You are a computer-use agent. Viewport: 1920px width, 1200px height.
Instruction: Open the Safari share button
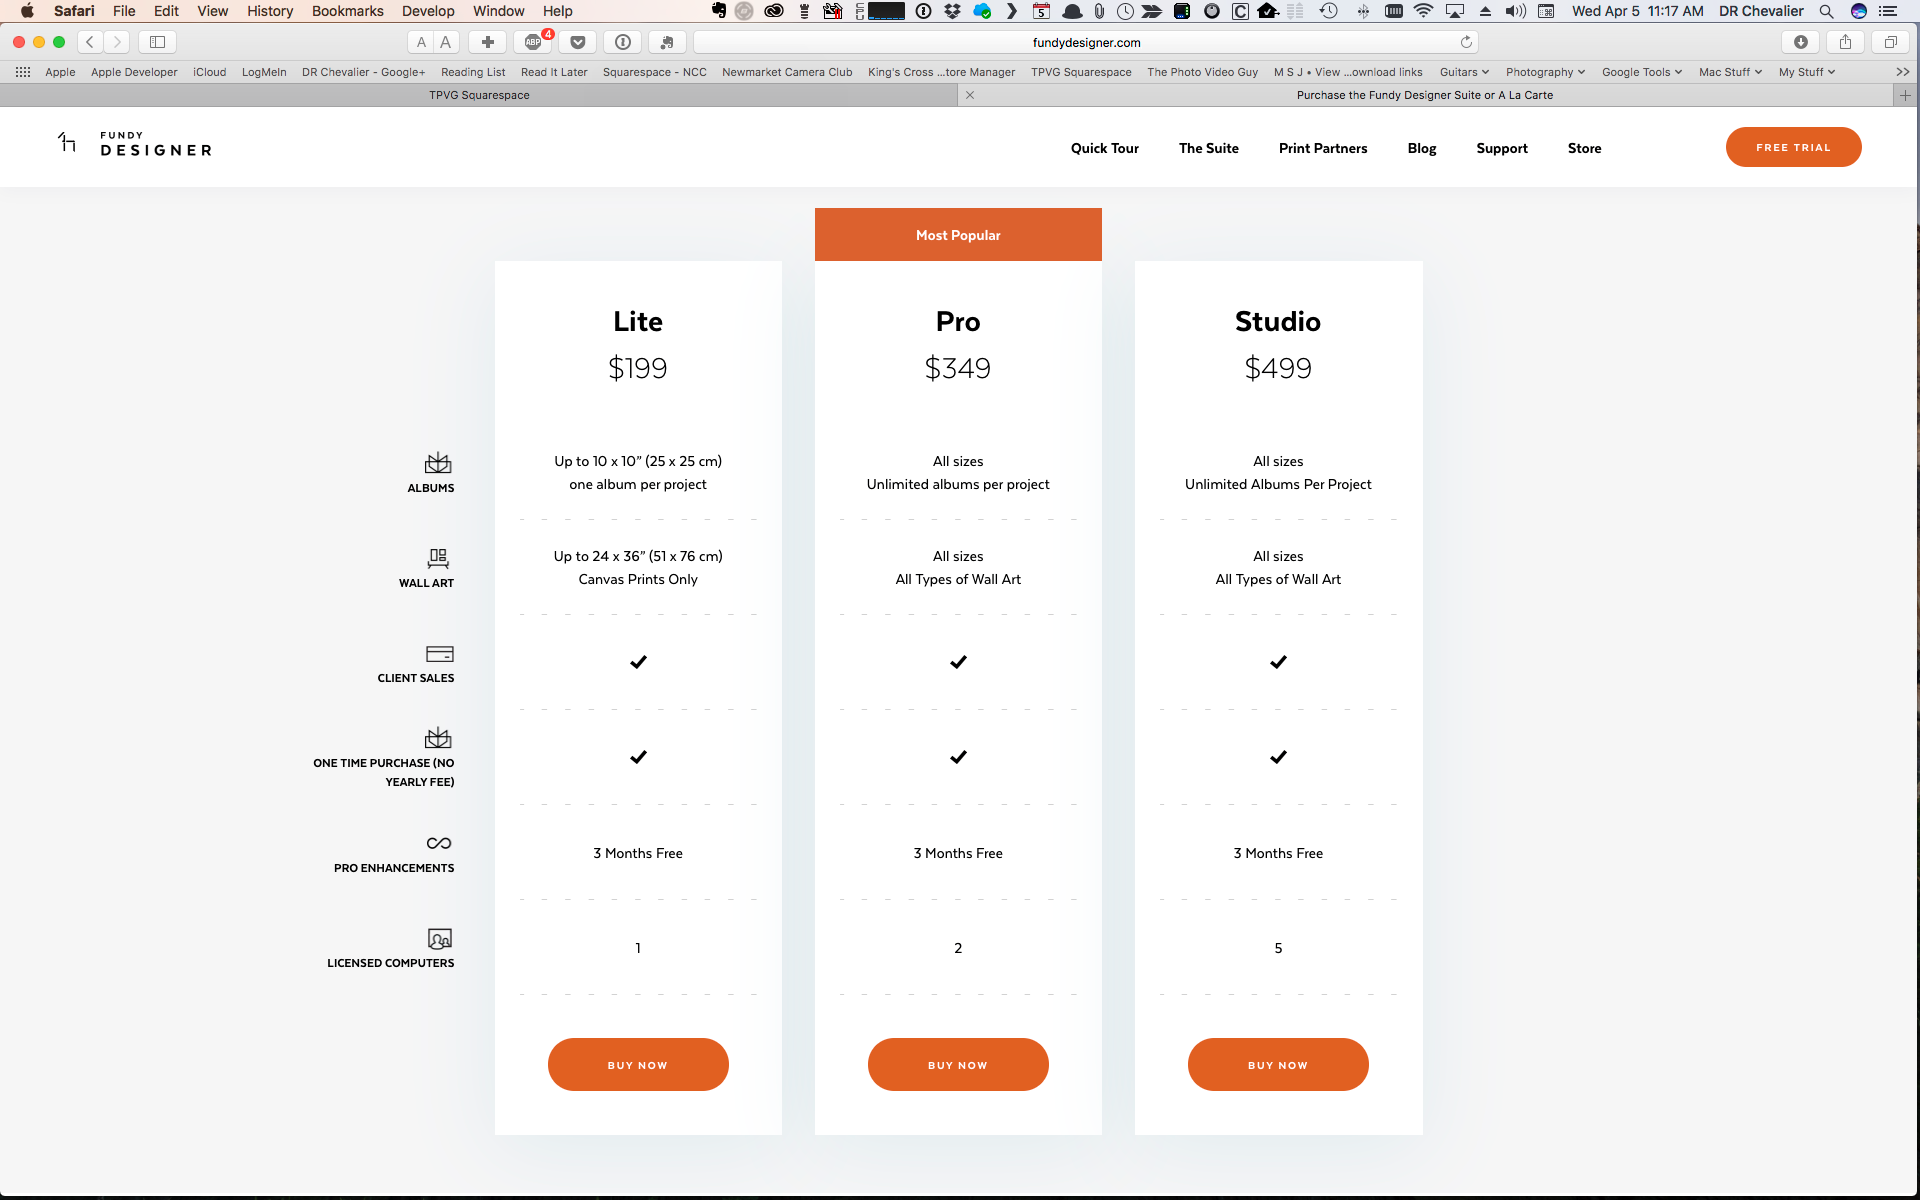1846,42
